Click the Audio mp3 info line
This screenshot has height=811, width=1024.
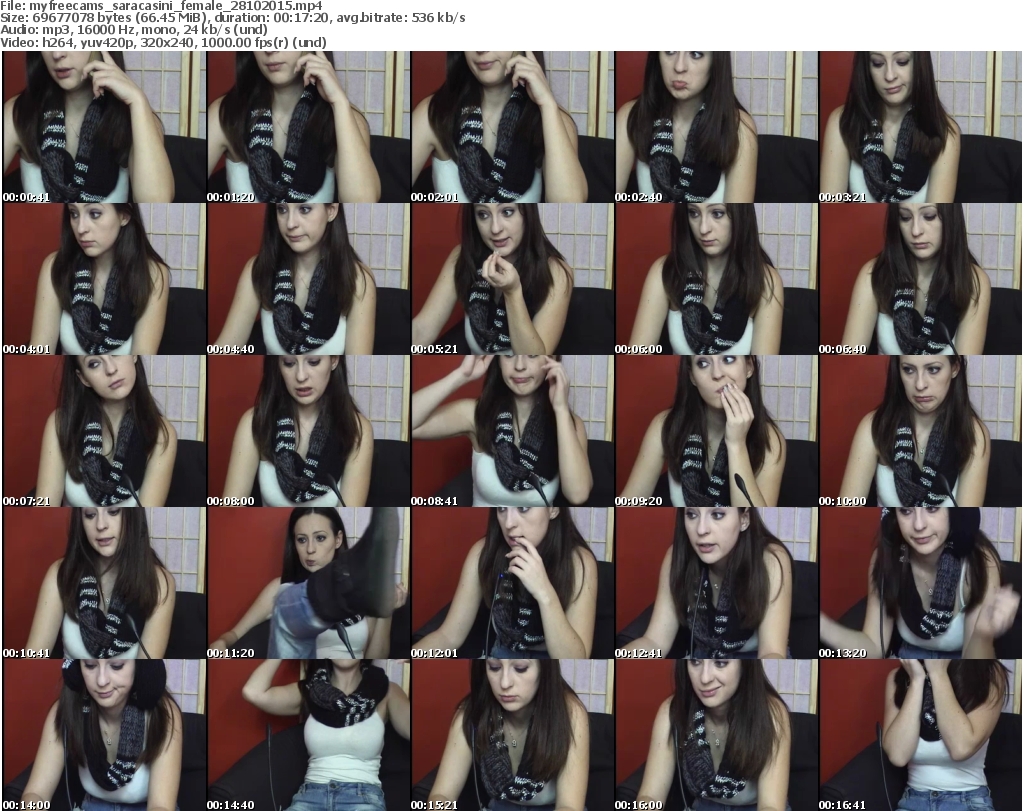click(x=134, y=30)
